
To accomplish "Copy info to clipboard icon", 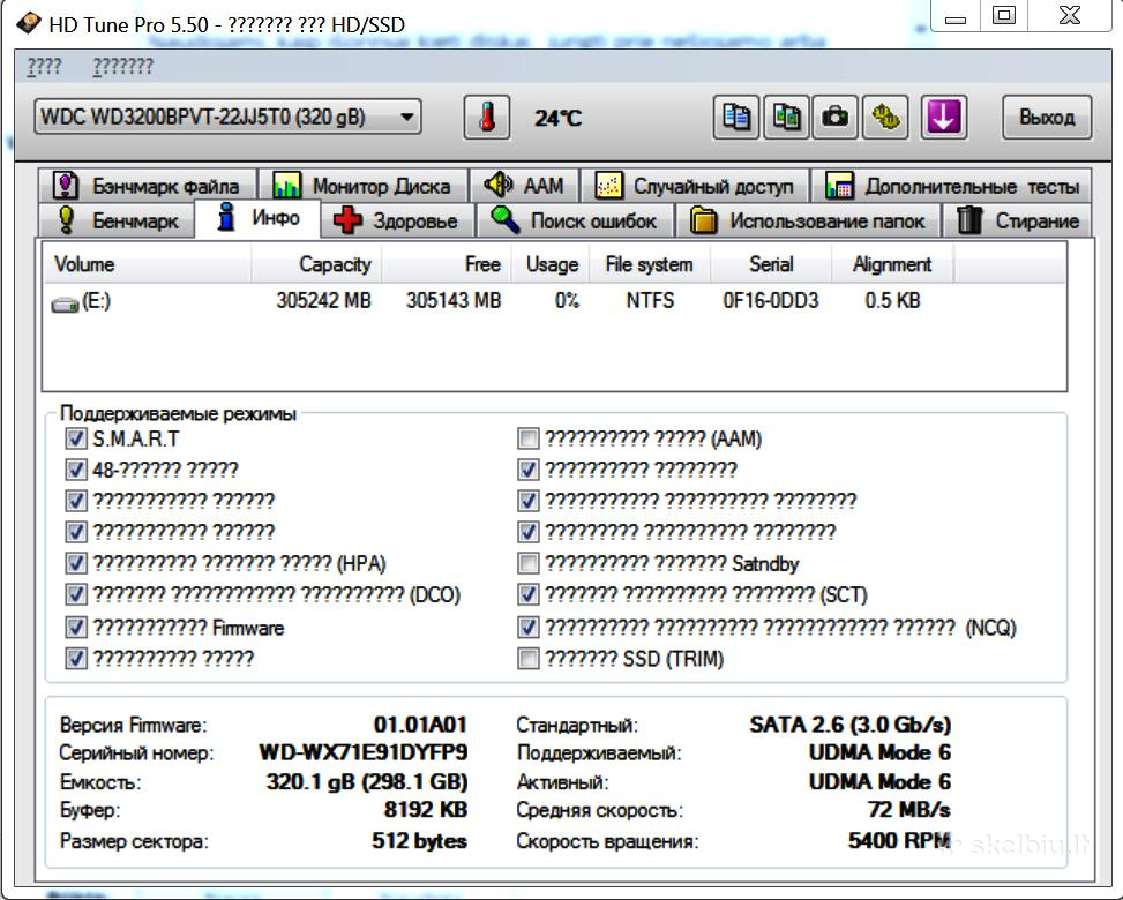I will tap(736, 117).
